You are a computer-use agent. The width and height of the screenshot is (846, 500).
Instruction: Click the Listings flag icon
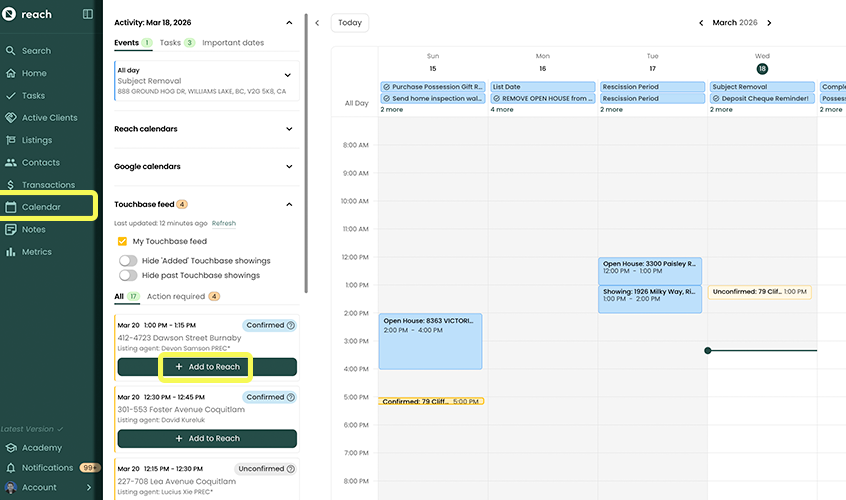pos(10,140)
